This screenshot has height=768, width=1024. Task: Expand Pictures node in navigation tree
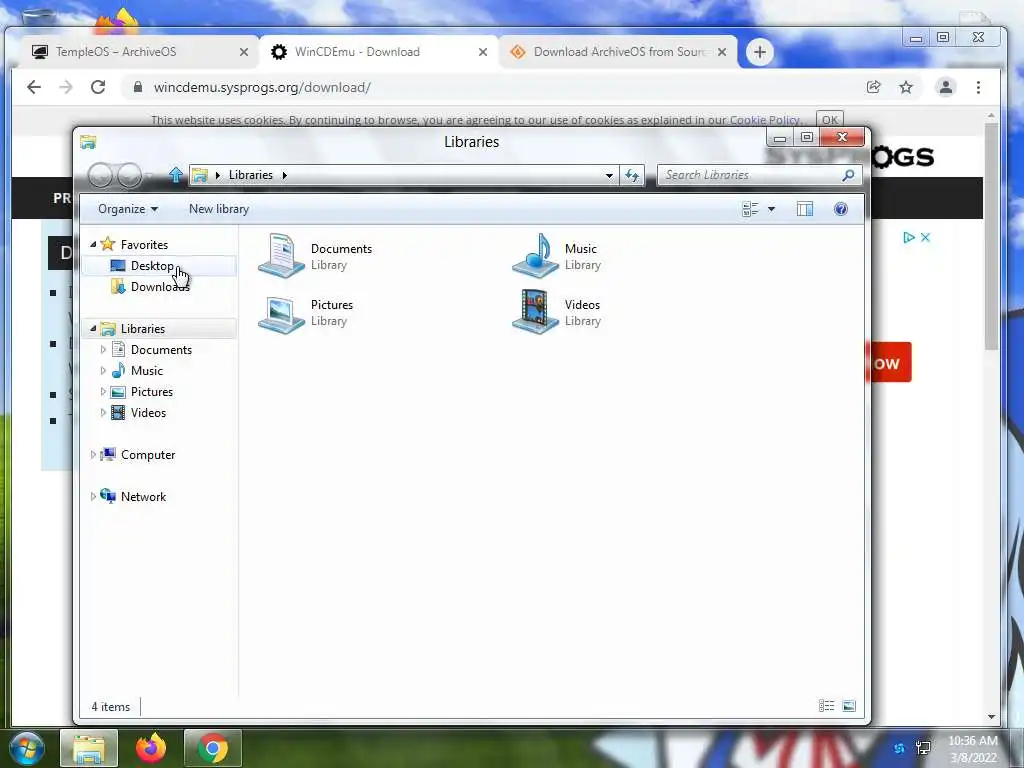click(103, 391)
